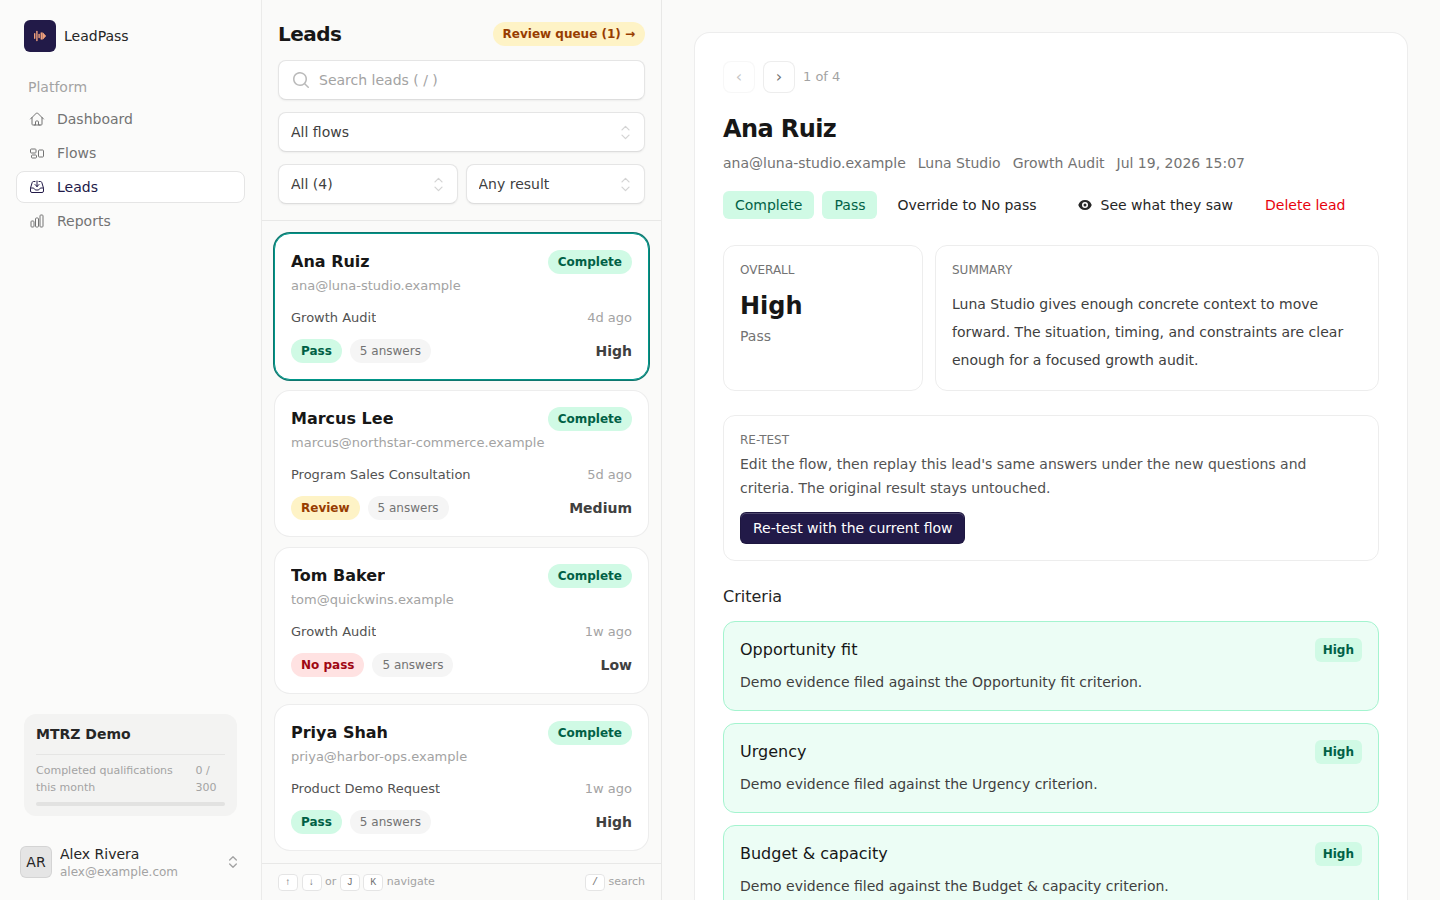The image size is (1440, 900).
Task: Select Leads in the sidebar menu
Action: [130, 187]
